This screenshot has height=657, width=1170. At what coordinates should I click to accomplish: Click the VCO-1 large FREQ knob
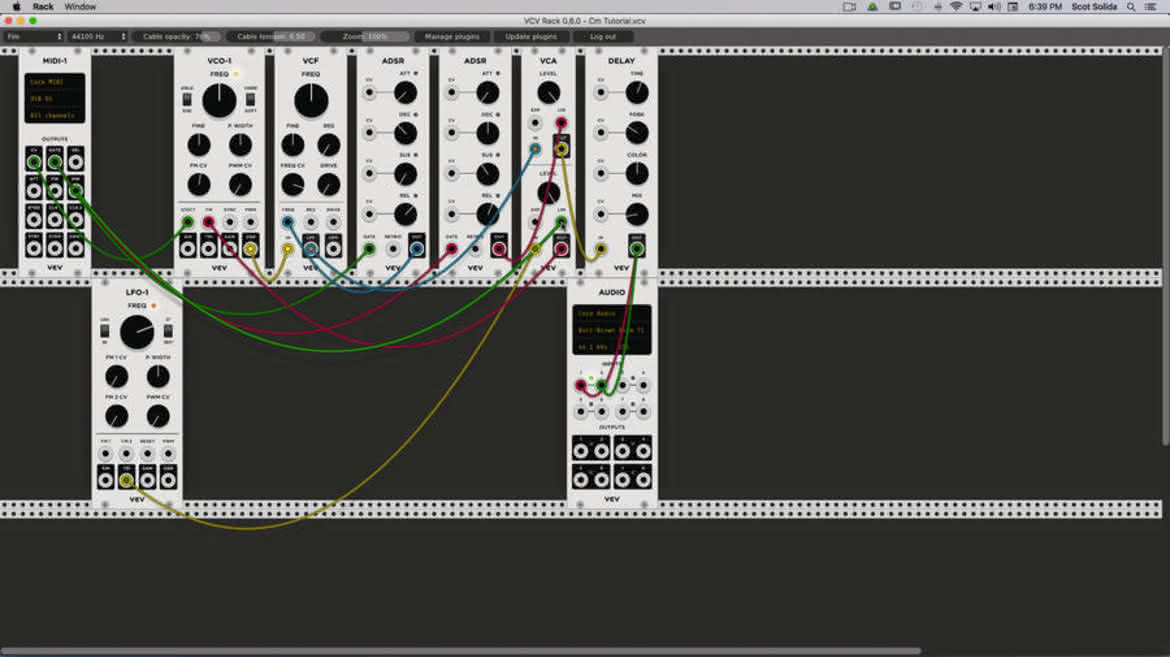pyautogui.click(x=219, y=100)
